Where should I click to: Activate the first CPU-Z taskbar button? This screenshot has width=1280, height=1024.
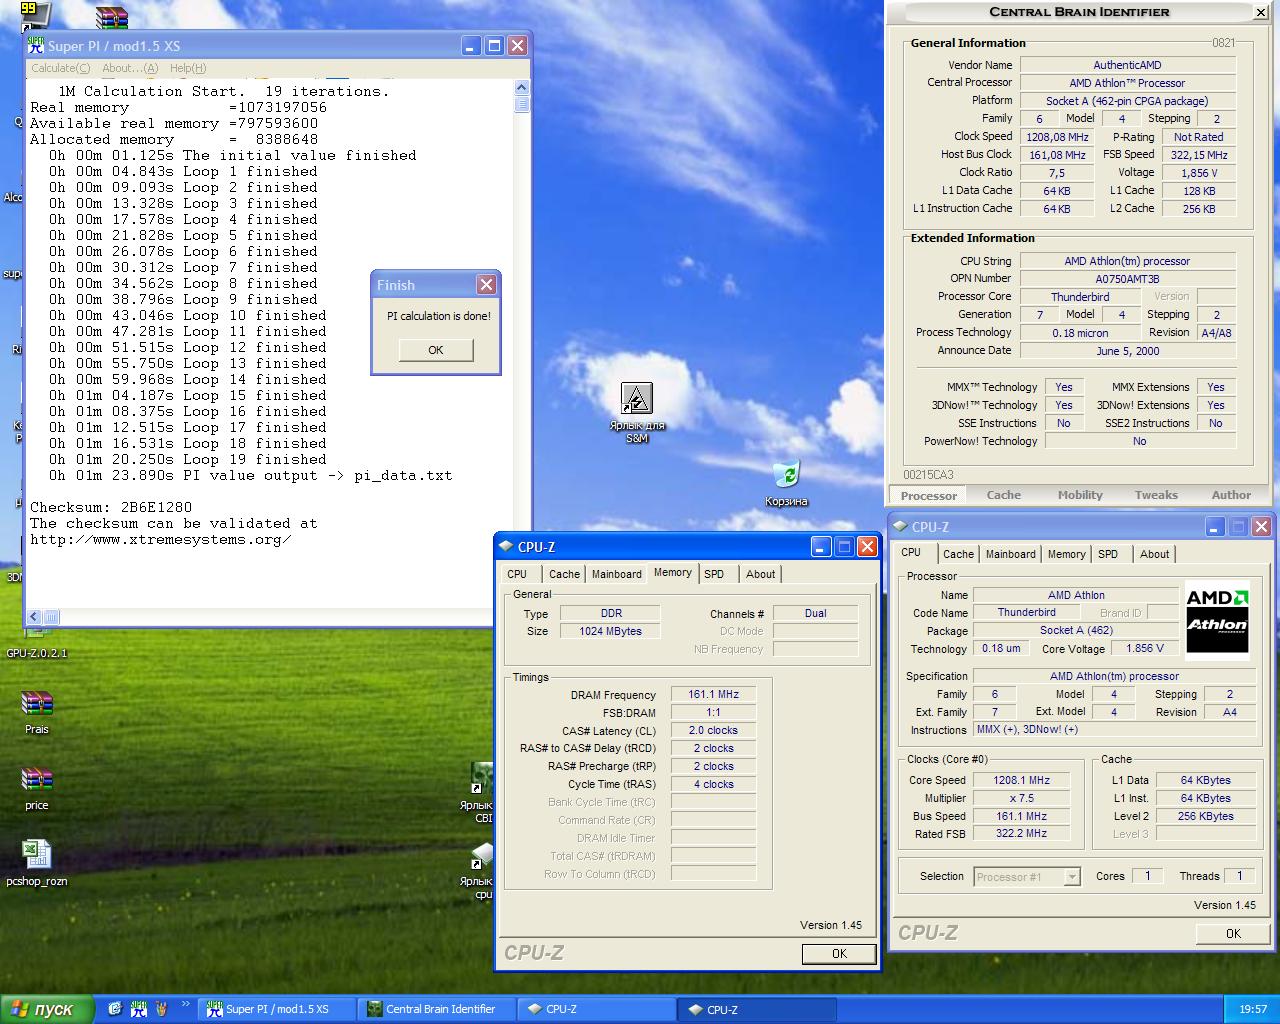[x=598, y=1009]
